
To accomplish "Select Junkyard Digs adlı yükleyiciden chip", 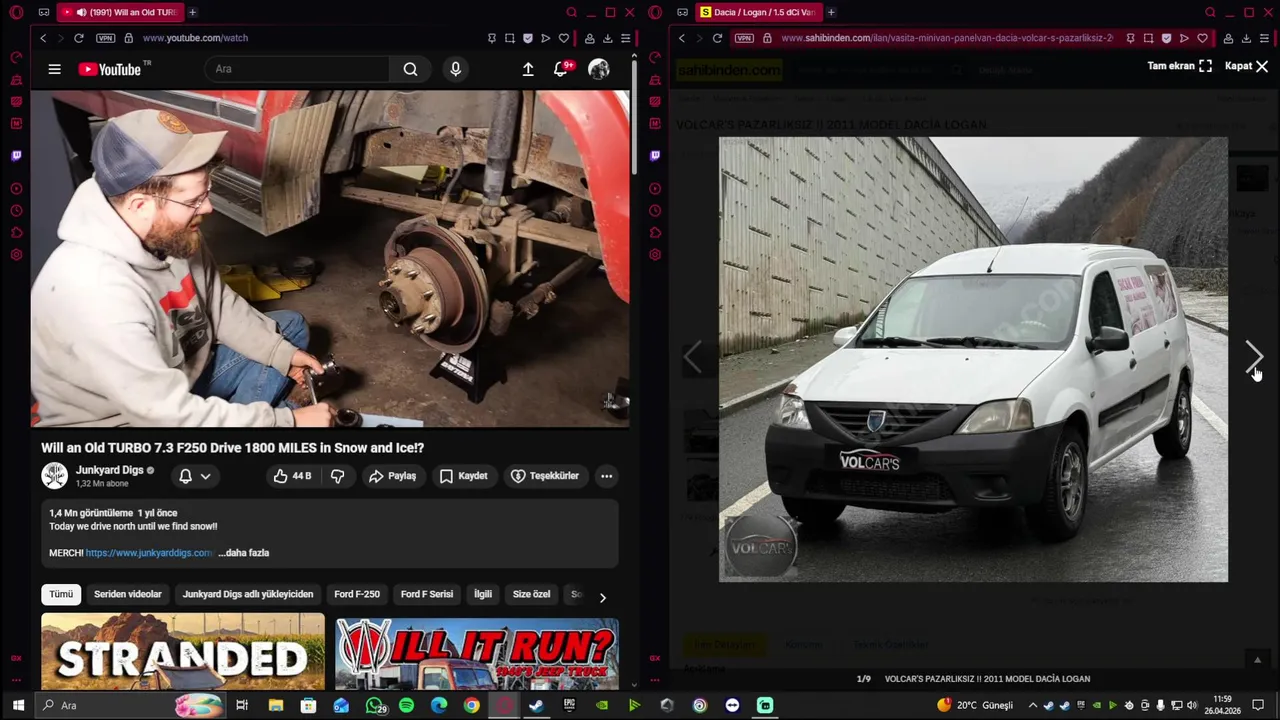I will click(248, 594).
